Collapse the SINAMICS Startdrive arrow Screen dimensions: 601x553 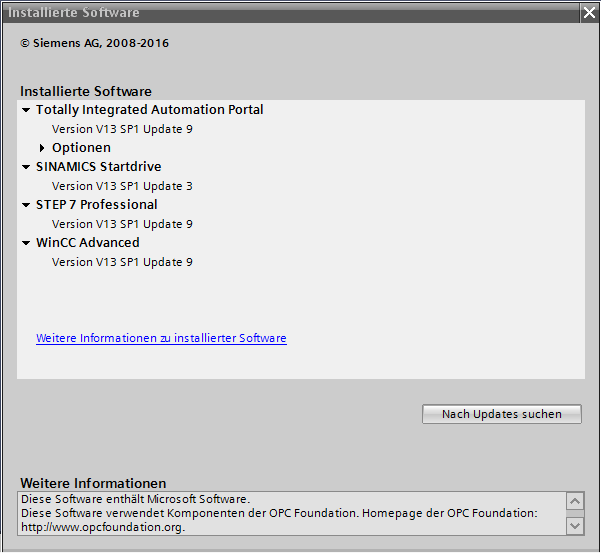(x=26, y=167)
